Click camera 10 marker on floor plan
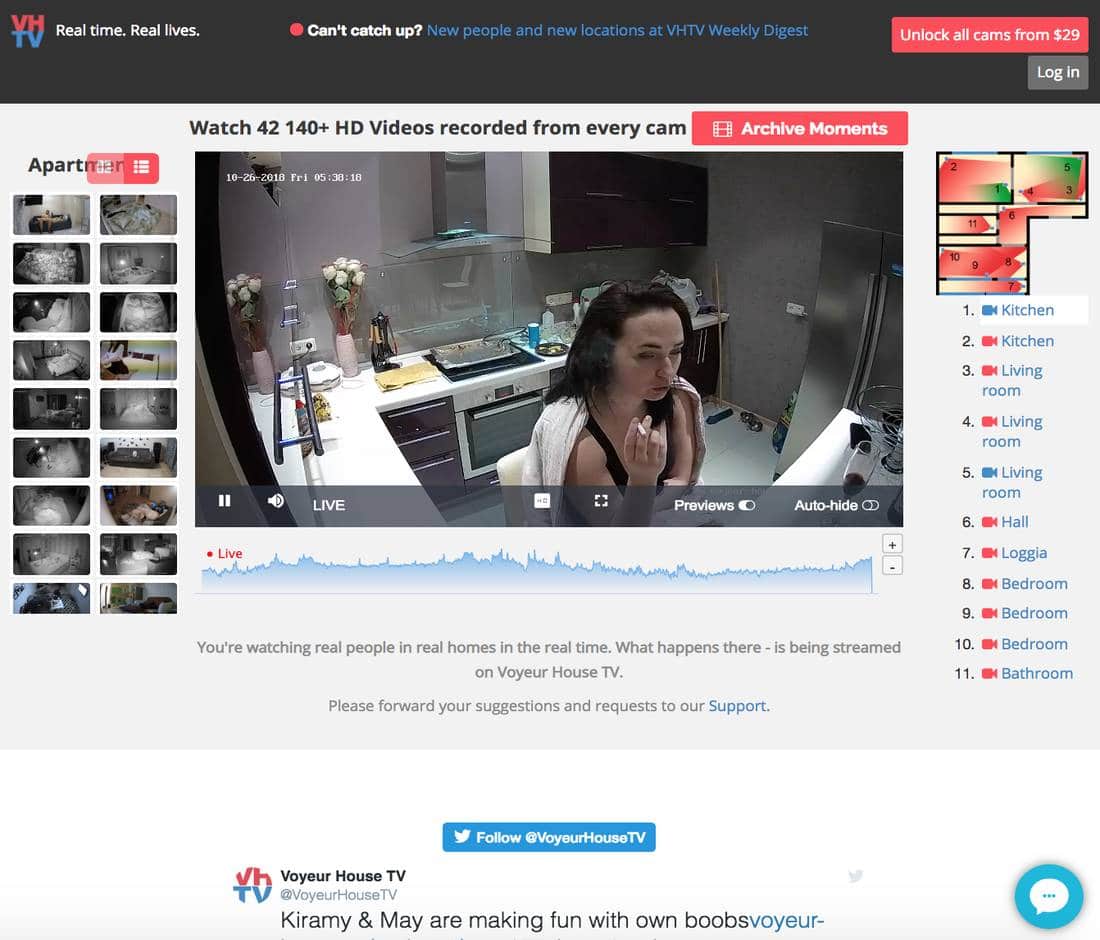Screen dimensions: 1100x940 point(954,257)
